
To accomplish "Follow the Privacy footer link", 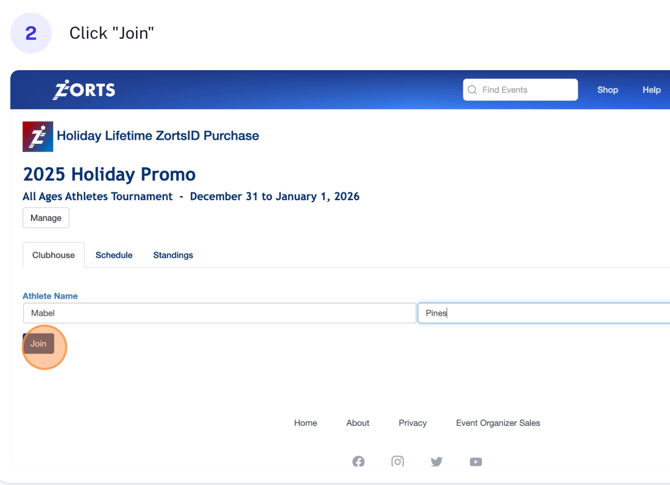I will click(412, 423).
